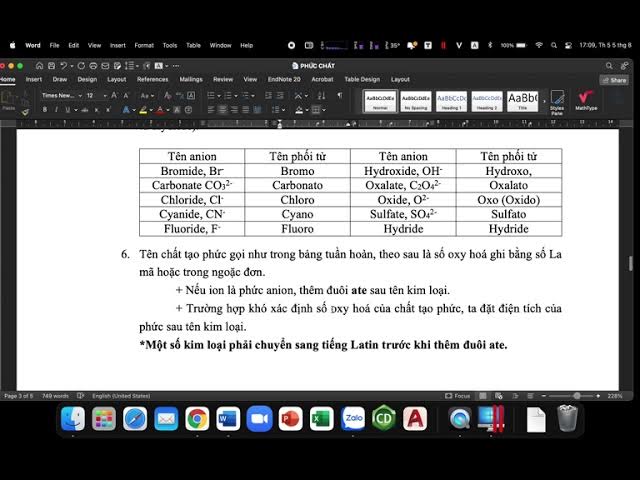Expand the styles gallery arrow
640x480 pixels.
[544, 101]
